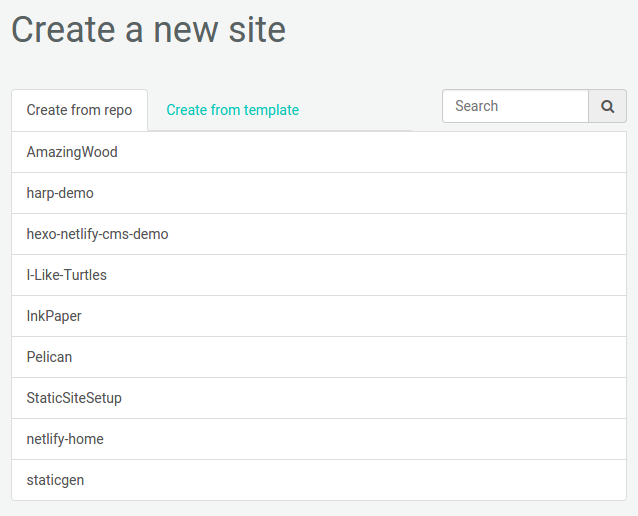Choose the AmazingWood repository
The height and width of the screenshot is (516, 638).
point(72,152)
